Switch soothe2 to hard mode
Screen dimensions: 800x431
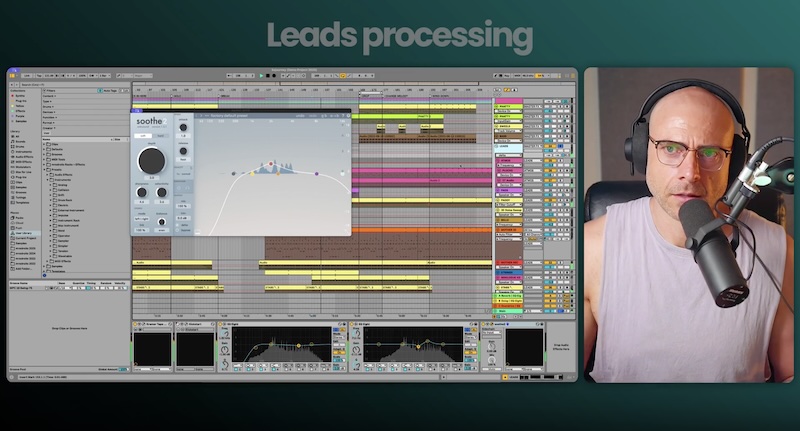point(160,135)
